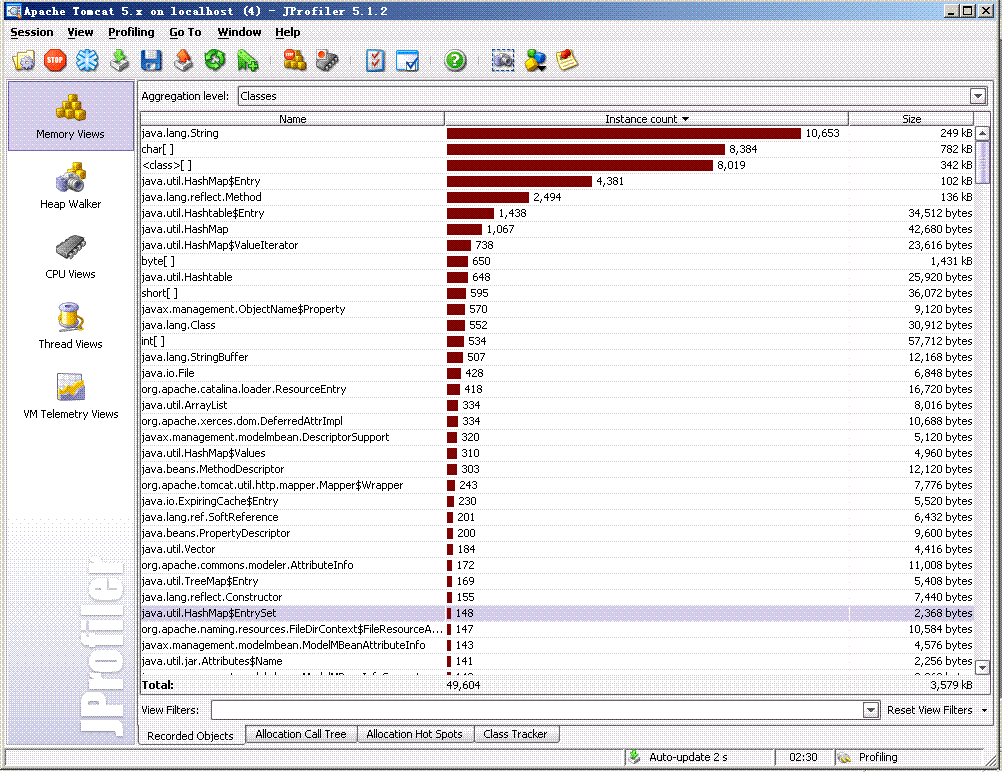This screenshot has height=772, width=1002.
Task: Open the Memory Views section
Action: click(69, 115)
